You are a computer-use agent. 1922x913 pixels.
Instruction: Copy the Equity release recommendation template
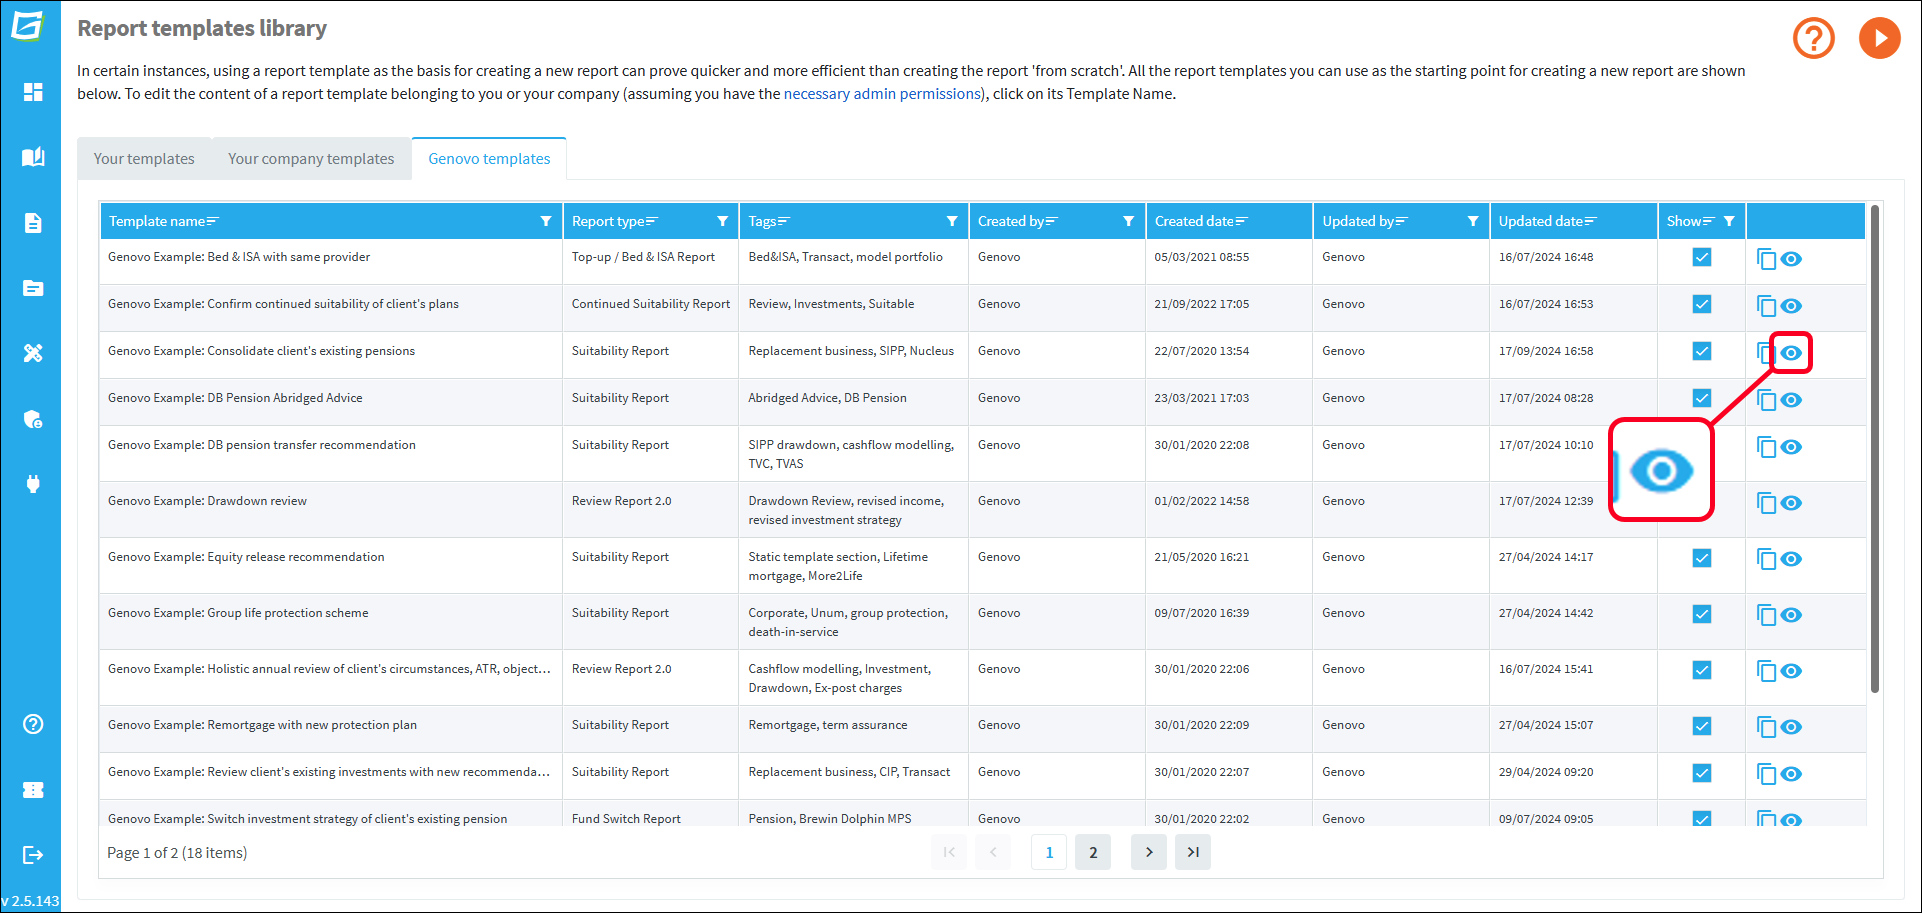pyautogui.click(x=1766, y=559)
